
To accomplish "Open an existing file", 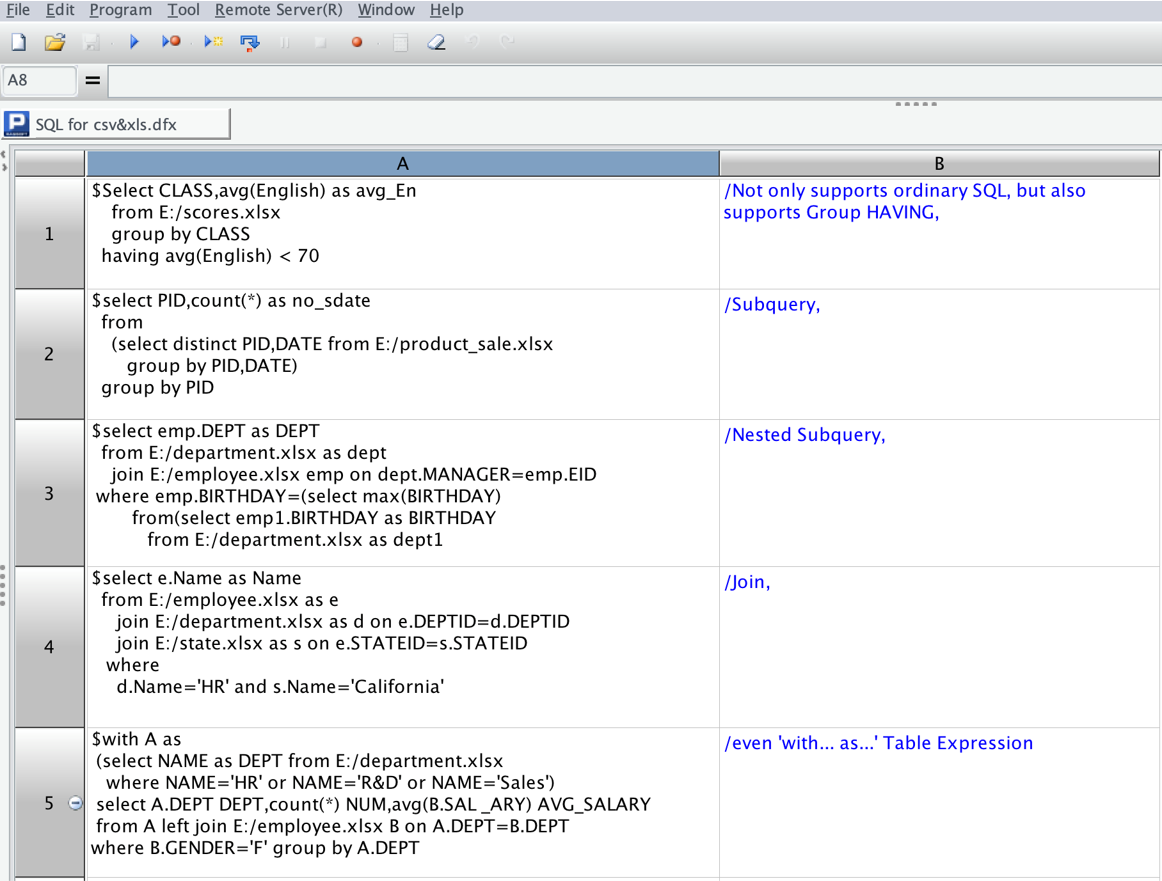I will (54, 42).
